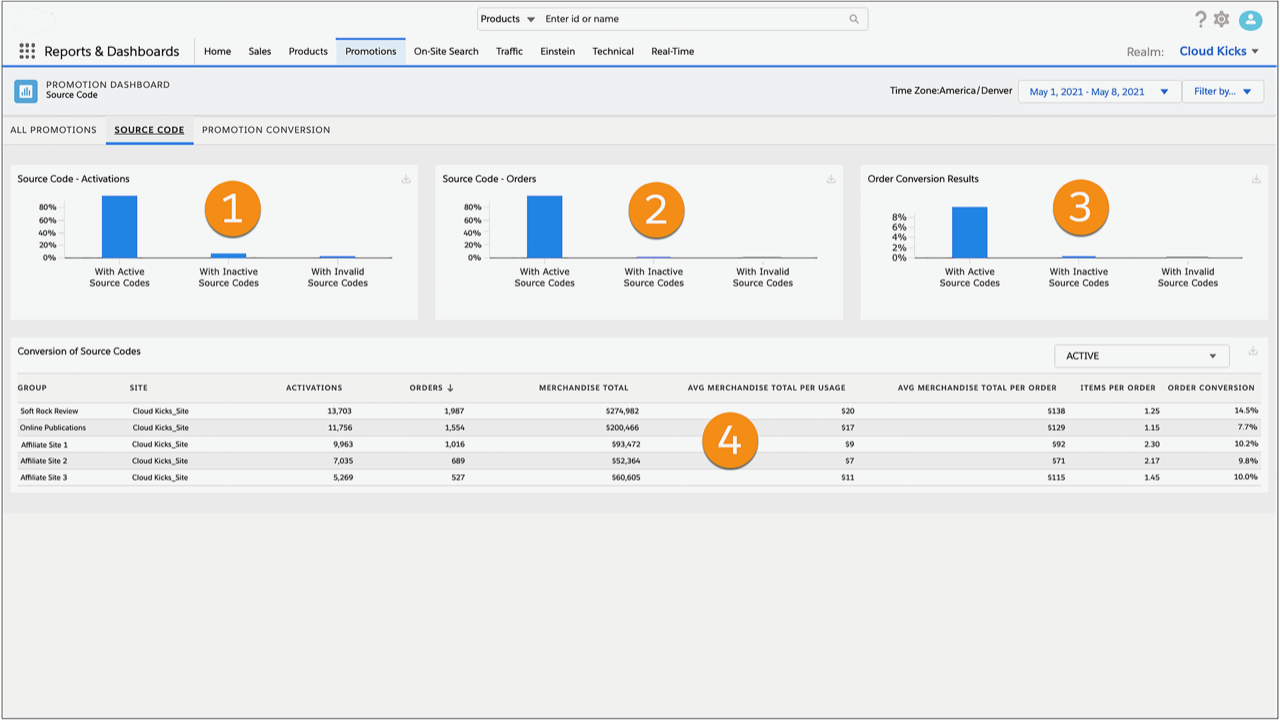Click the 14.5% order conversion value
1280x721 pixels.
pos(1246,411)
